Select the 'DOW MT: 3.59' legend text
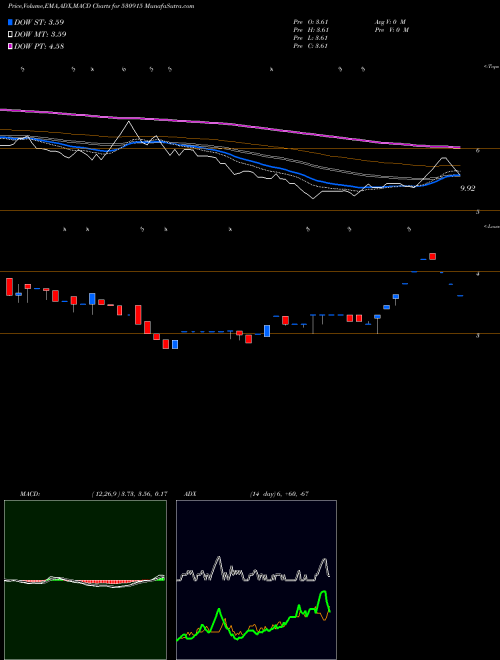The image size is (500, 660). [40, 35]
